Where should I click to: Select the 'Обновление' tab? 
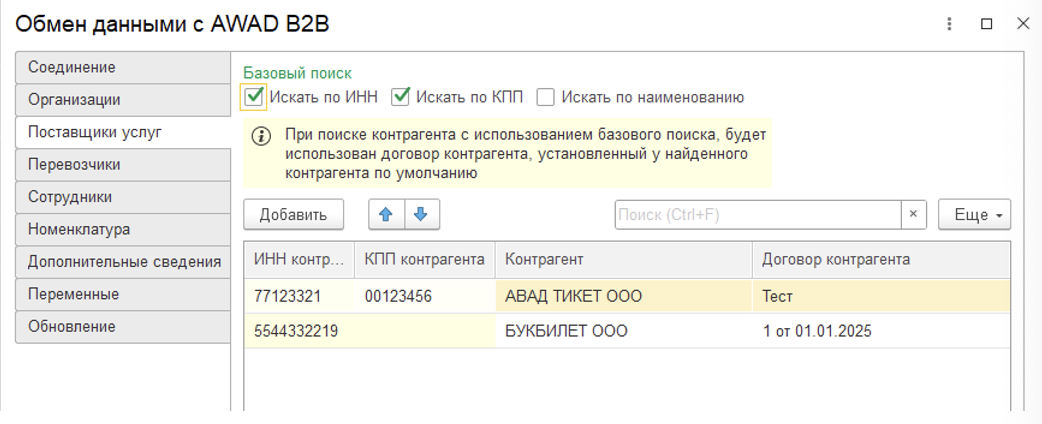pos(122,327)
